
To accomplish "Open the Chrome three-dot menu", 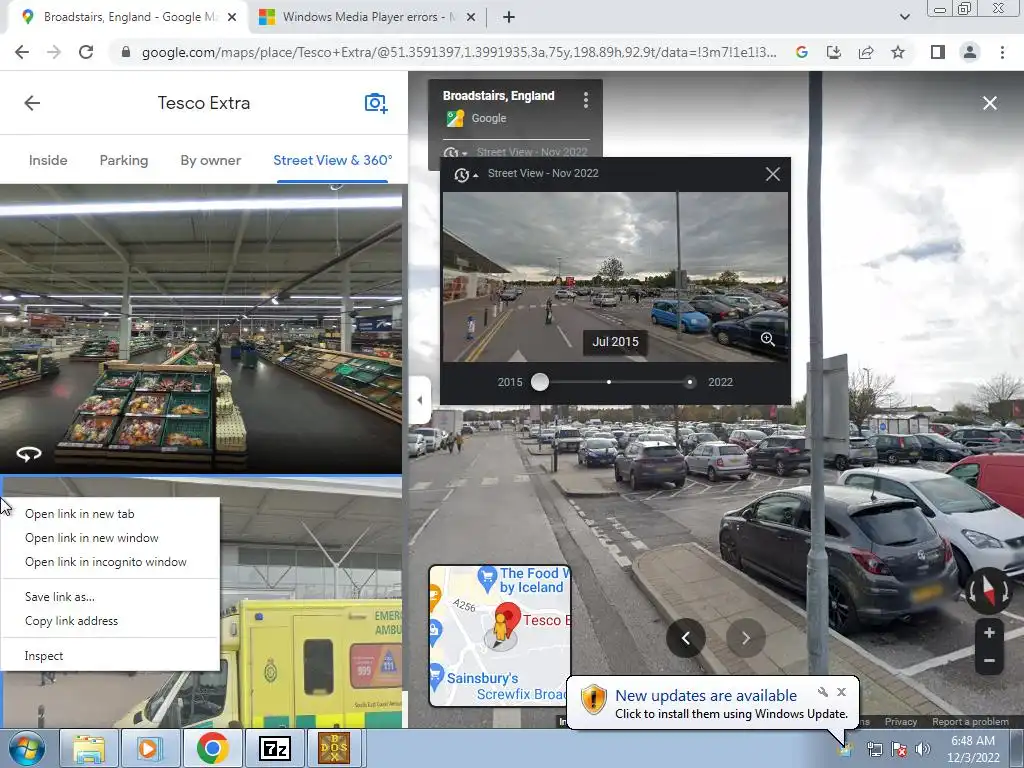I will [1002, 52].
